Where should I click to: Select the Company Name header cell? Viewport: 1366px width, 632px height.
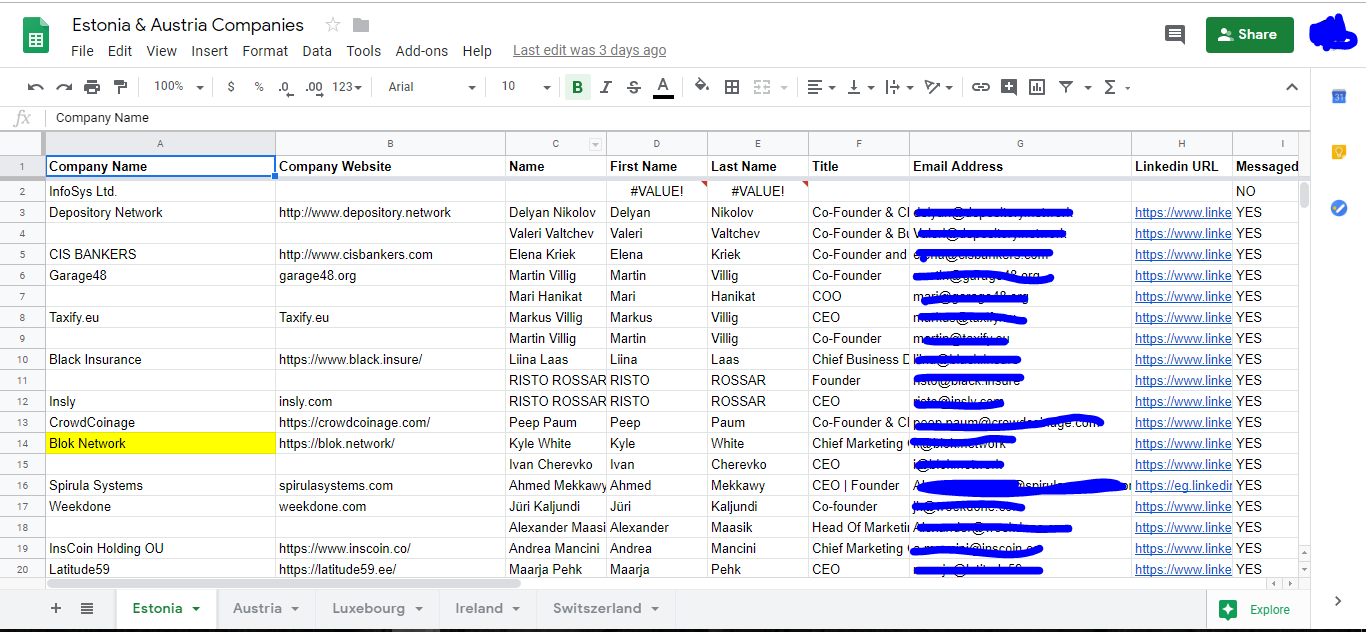160,166
